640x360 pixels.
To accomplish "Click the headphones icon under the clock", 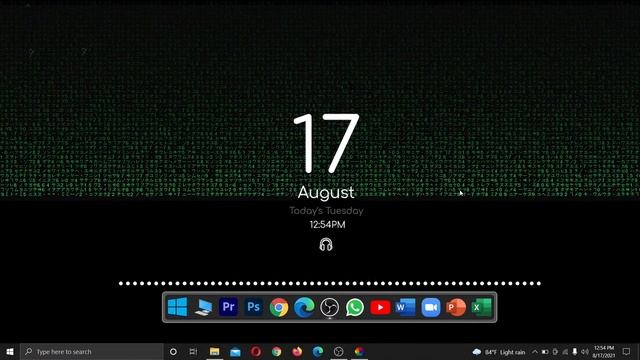I will click(x=326, y=244).
